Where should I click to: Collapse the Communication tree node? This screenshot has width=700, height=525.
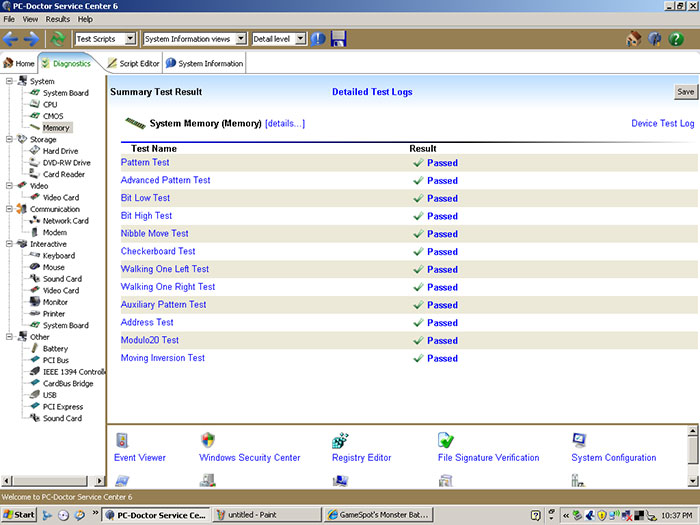pos(9,208)
